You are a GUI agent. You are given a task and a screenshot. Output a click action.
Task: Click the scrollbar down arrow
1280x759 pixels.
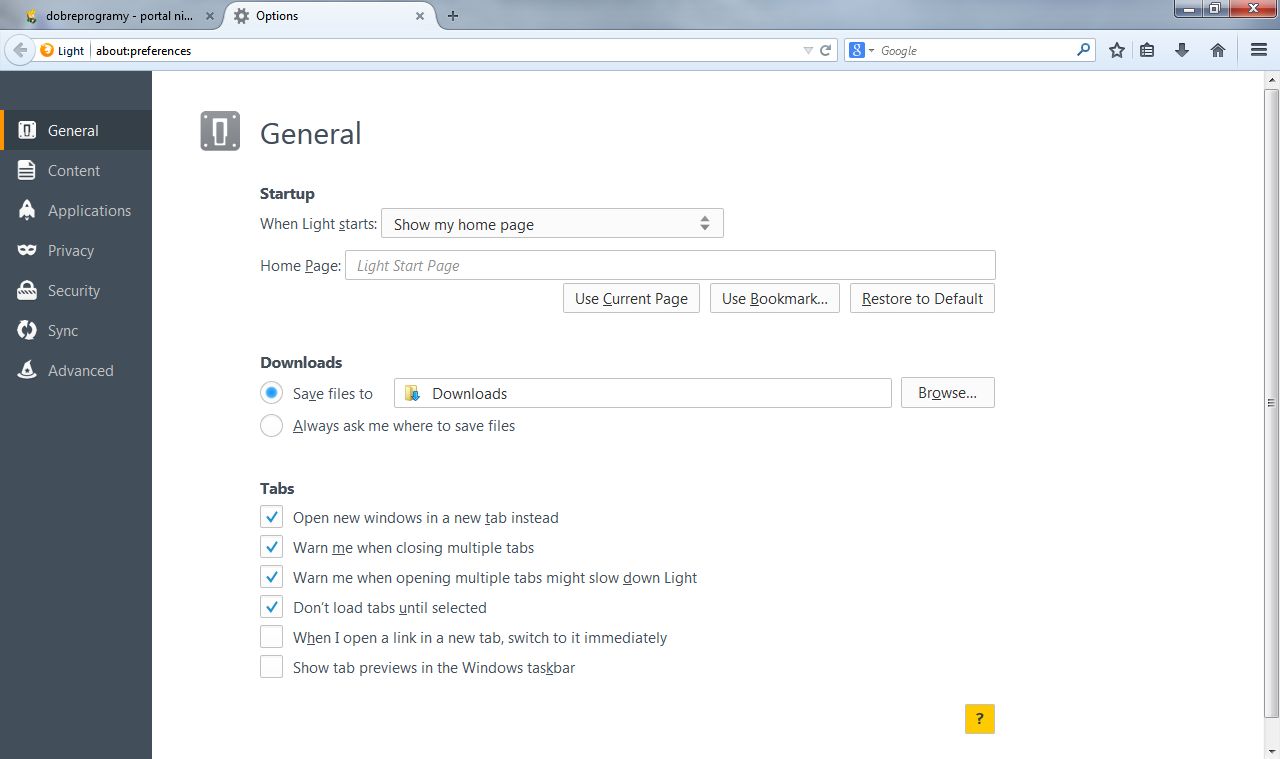pos(1271,750)
